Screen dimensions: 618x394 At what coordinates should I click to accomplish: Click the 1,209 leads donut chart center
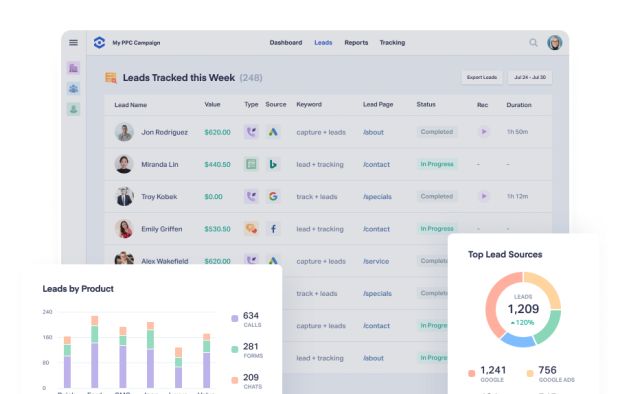[x=523, y=309]
